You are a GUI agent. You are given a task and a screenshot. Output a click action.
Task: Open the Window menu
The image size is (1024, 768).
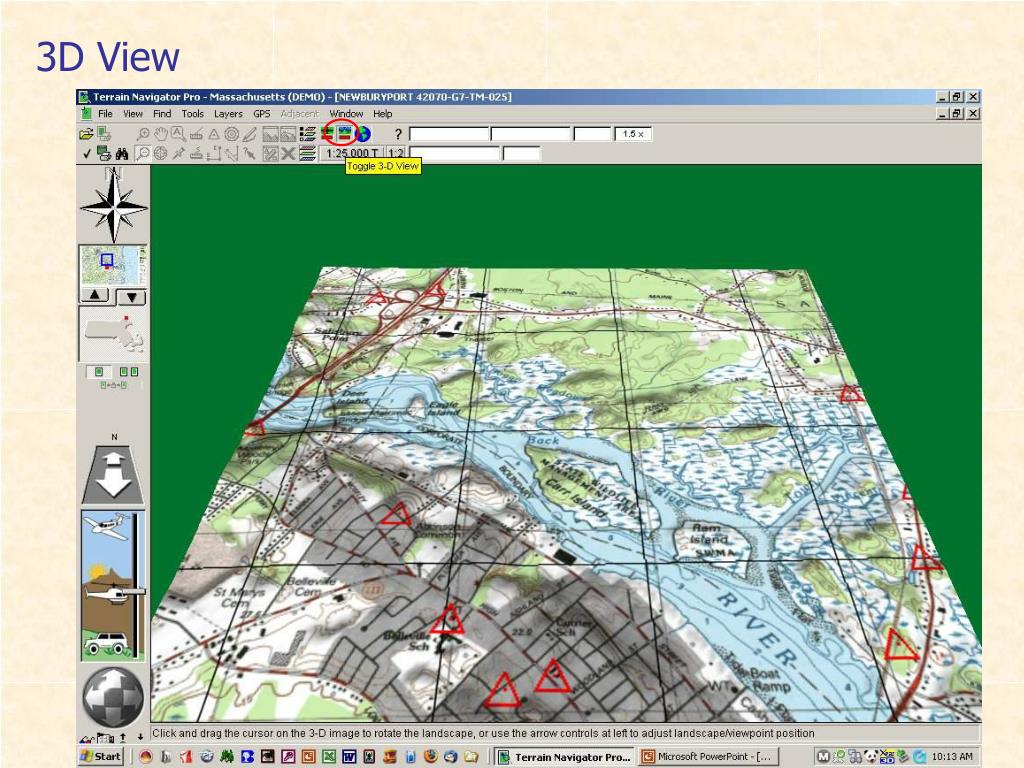(x=346, y=114)
